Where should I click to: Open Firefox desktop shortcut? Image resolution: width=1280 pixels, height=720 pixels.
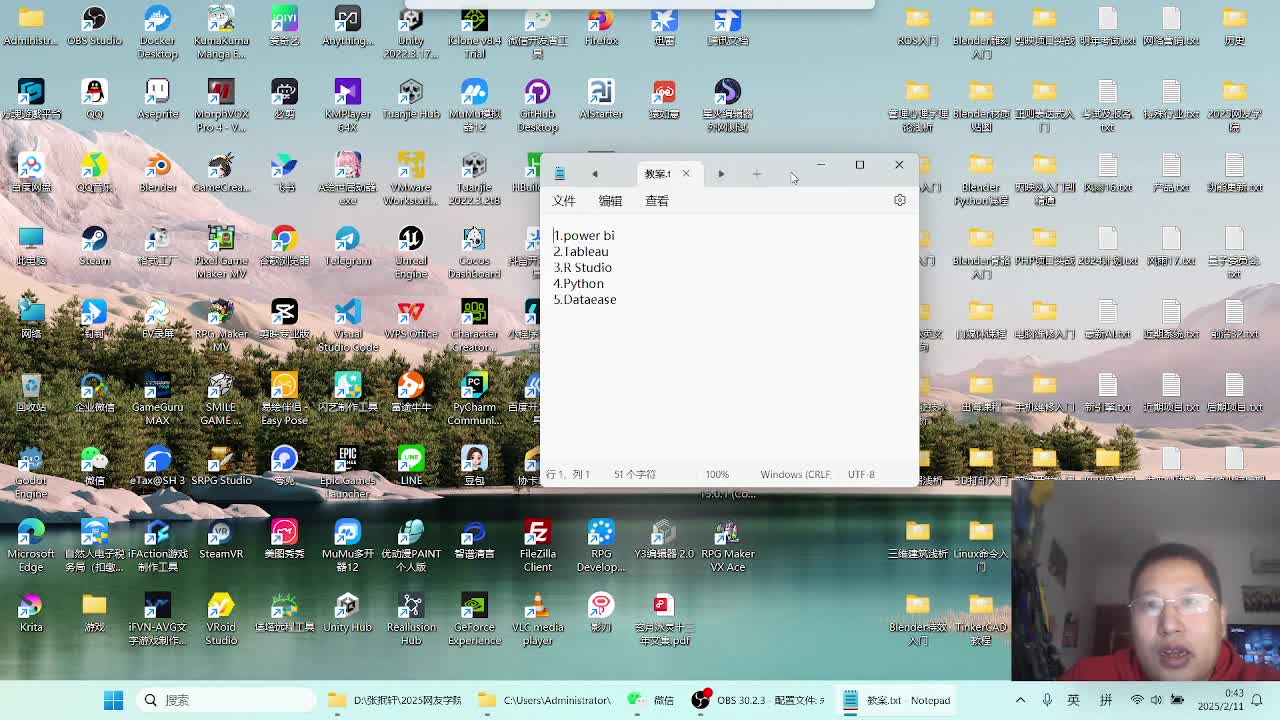tap(601, 27)
